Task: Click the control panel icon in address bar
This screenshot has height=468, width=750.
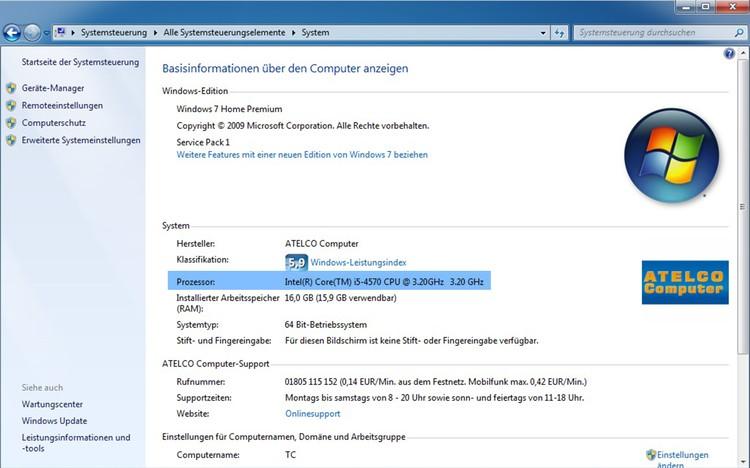Action: (x=61, y=32)
